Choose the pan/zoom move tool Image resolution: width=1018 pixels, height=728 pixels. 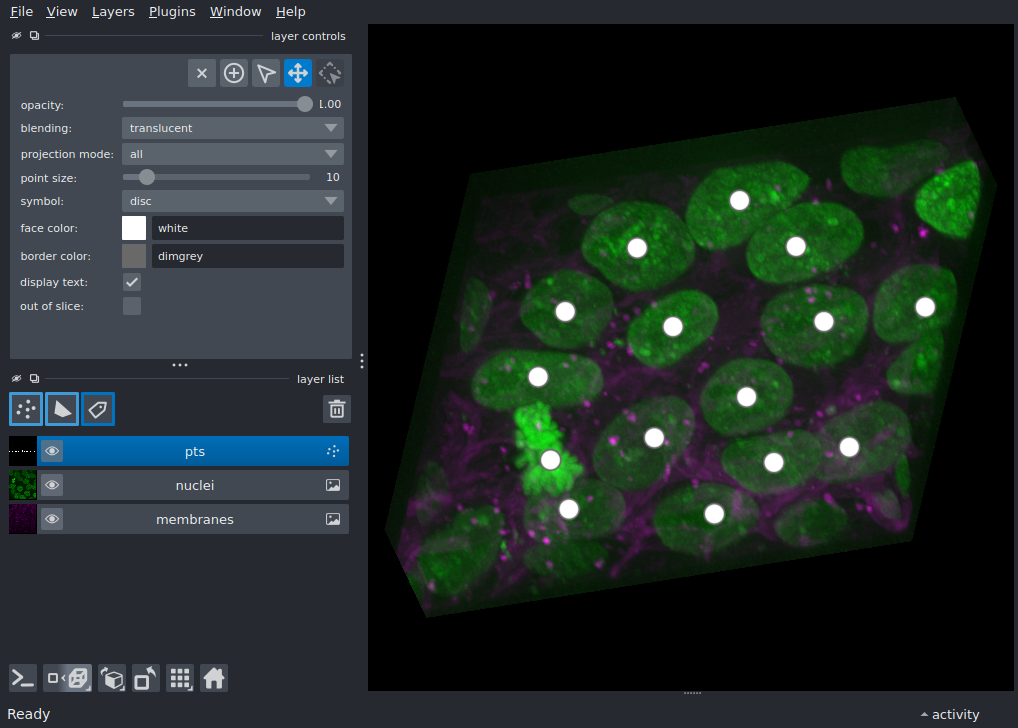coord(298,73)
